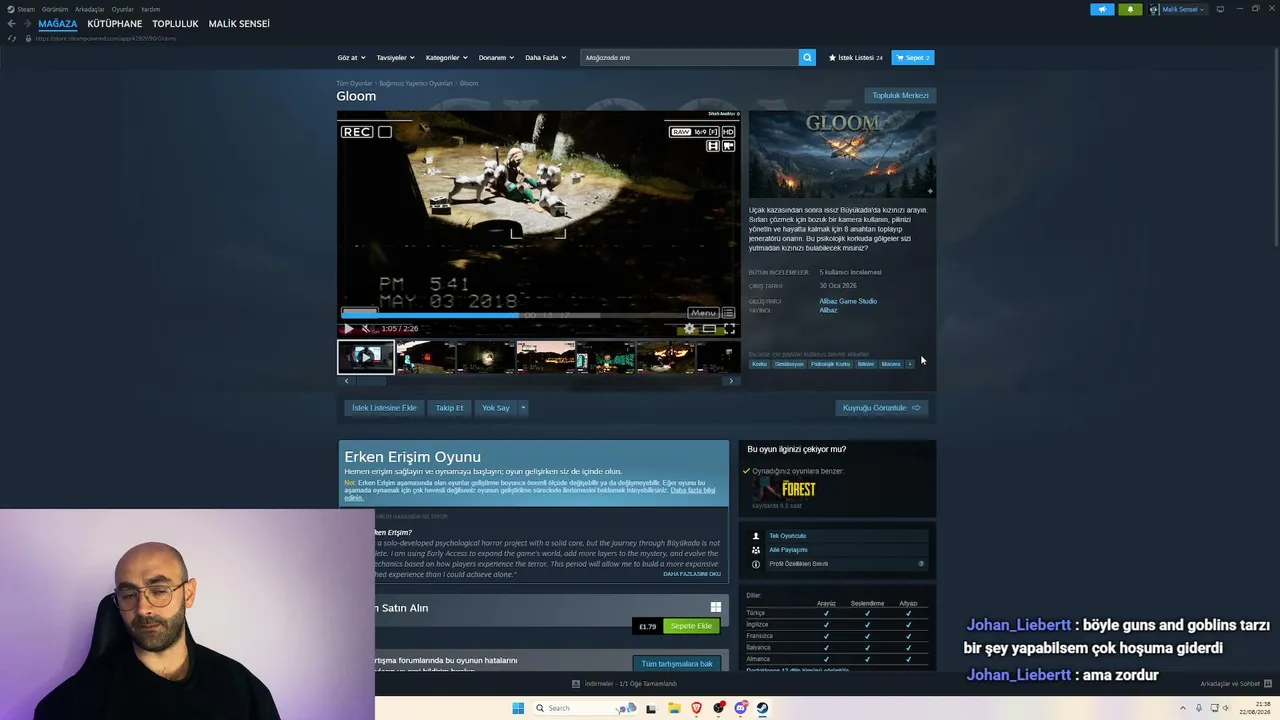Open the Steam notifications bell
This screenshot has width=1280, height=720.
1130,9
